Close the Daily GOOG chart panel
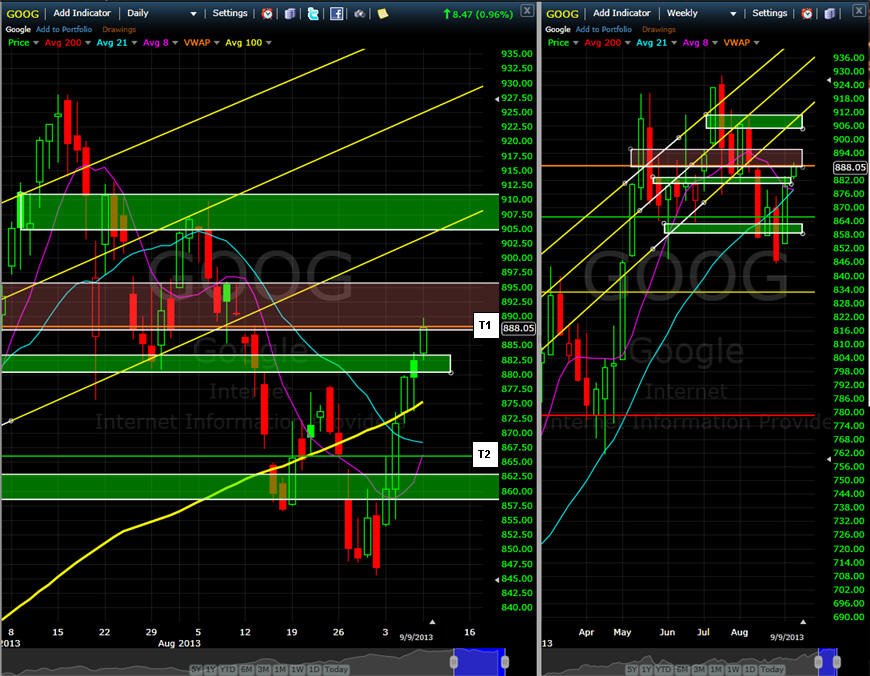 pyautogui.click(x=527, y=11)
